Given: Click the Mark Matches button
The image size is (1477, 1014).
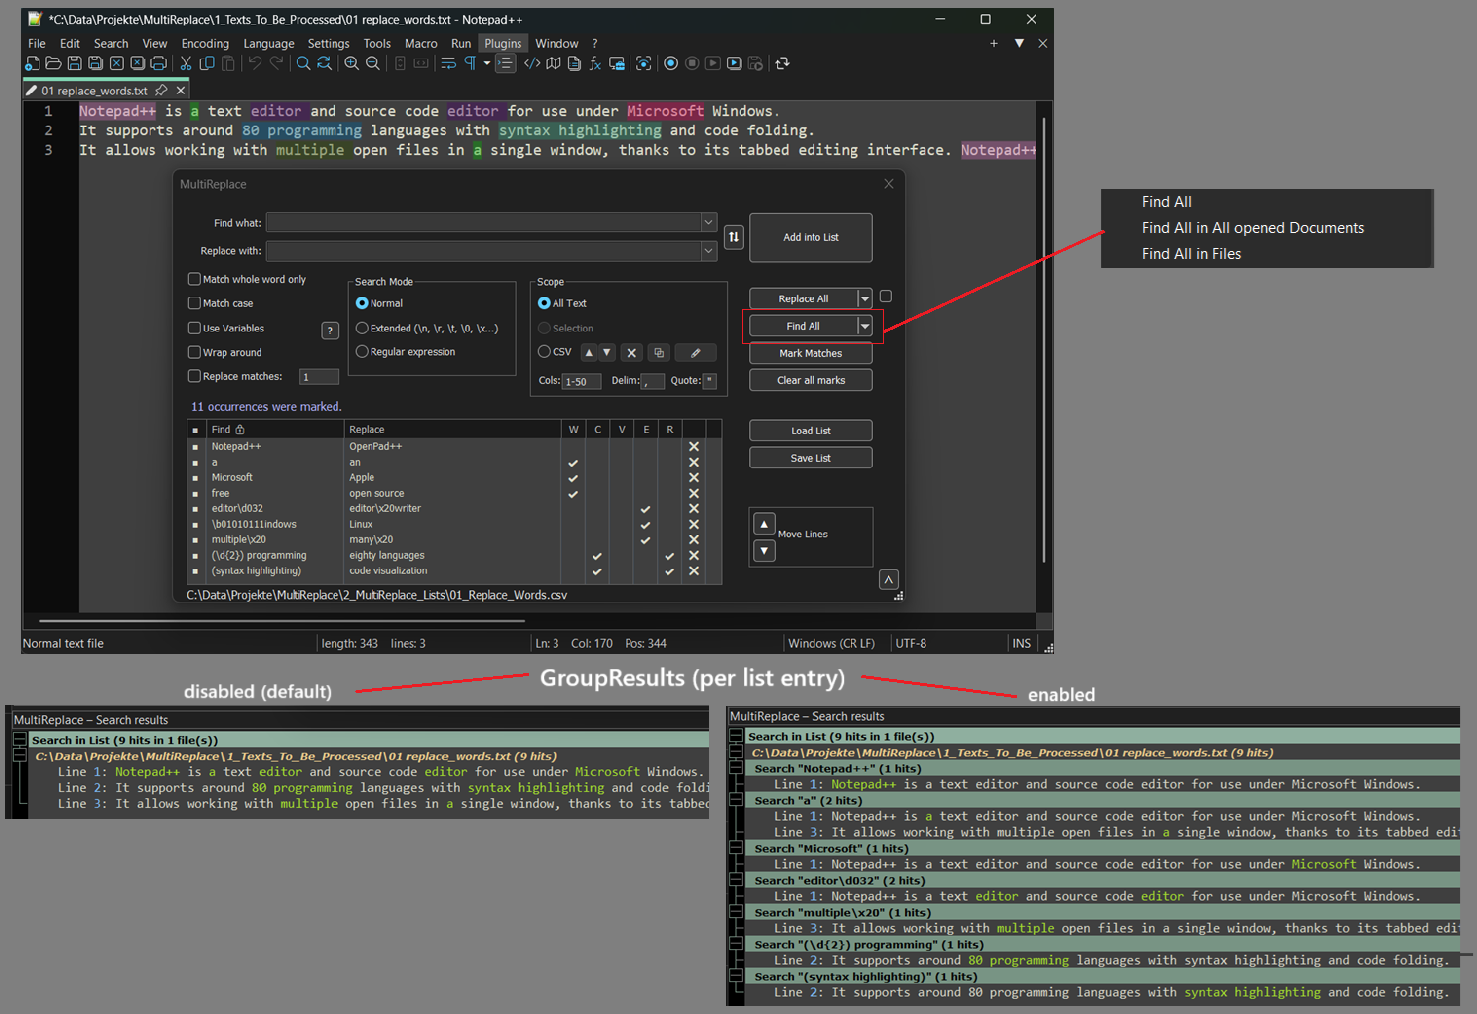Looking at the screenshot, I should (811, 353).
